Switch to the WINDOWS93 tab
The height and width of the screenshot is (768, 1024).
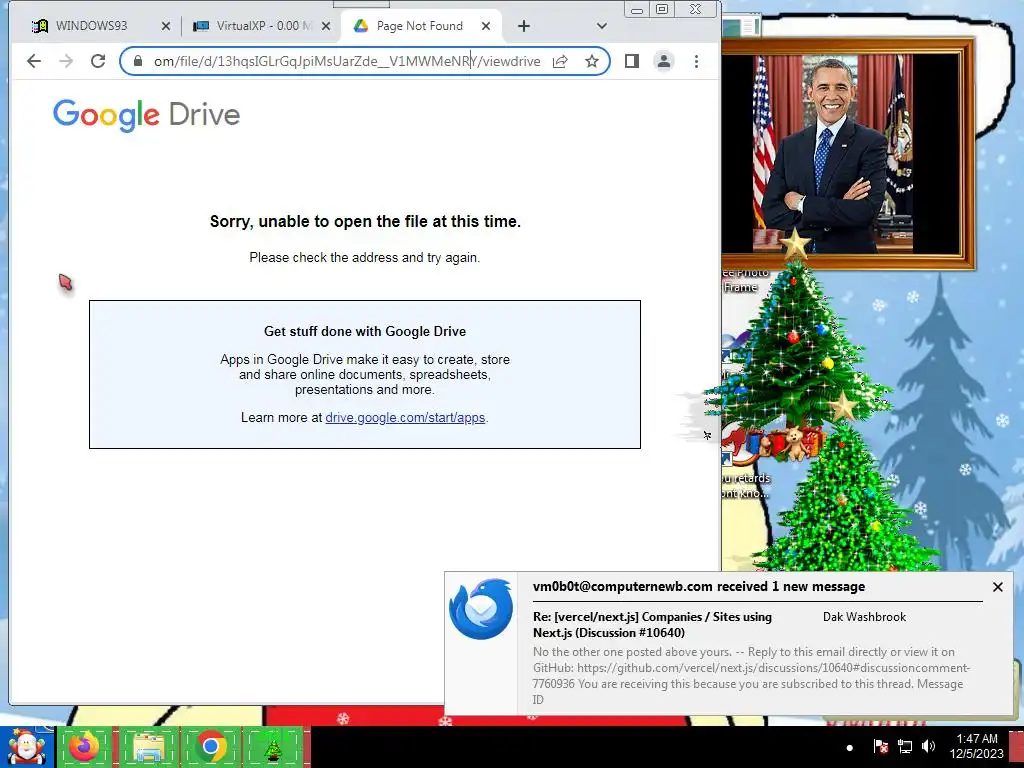coord(91,26)
